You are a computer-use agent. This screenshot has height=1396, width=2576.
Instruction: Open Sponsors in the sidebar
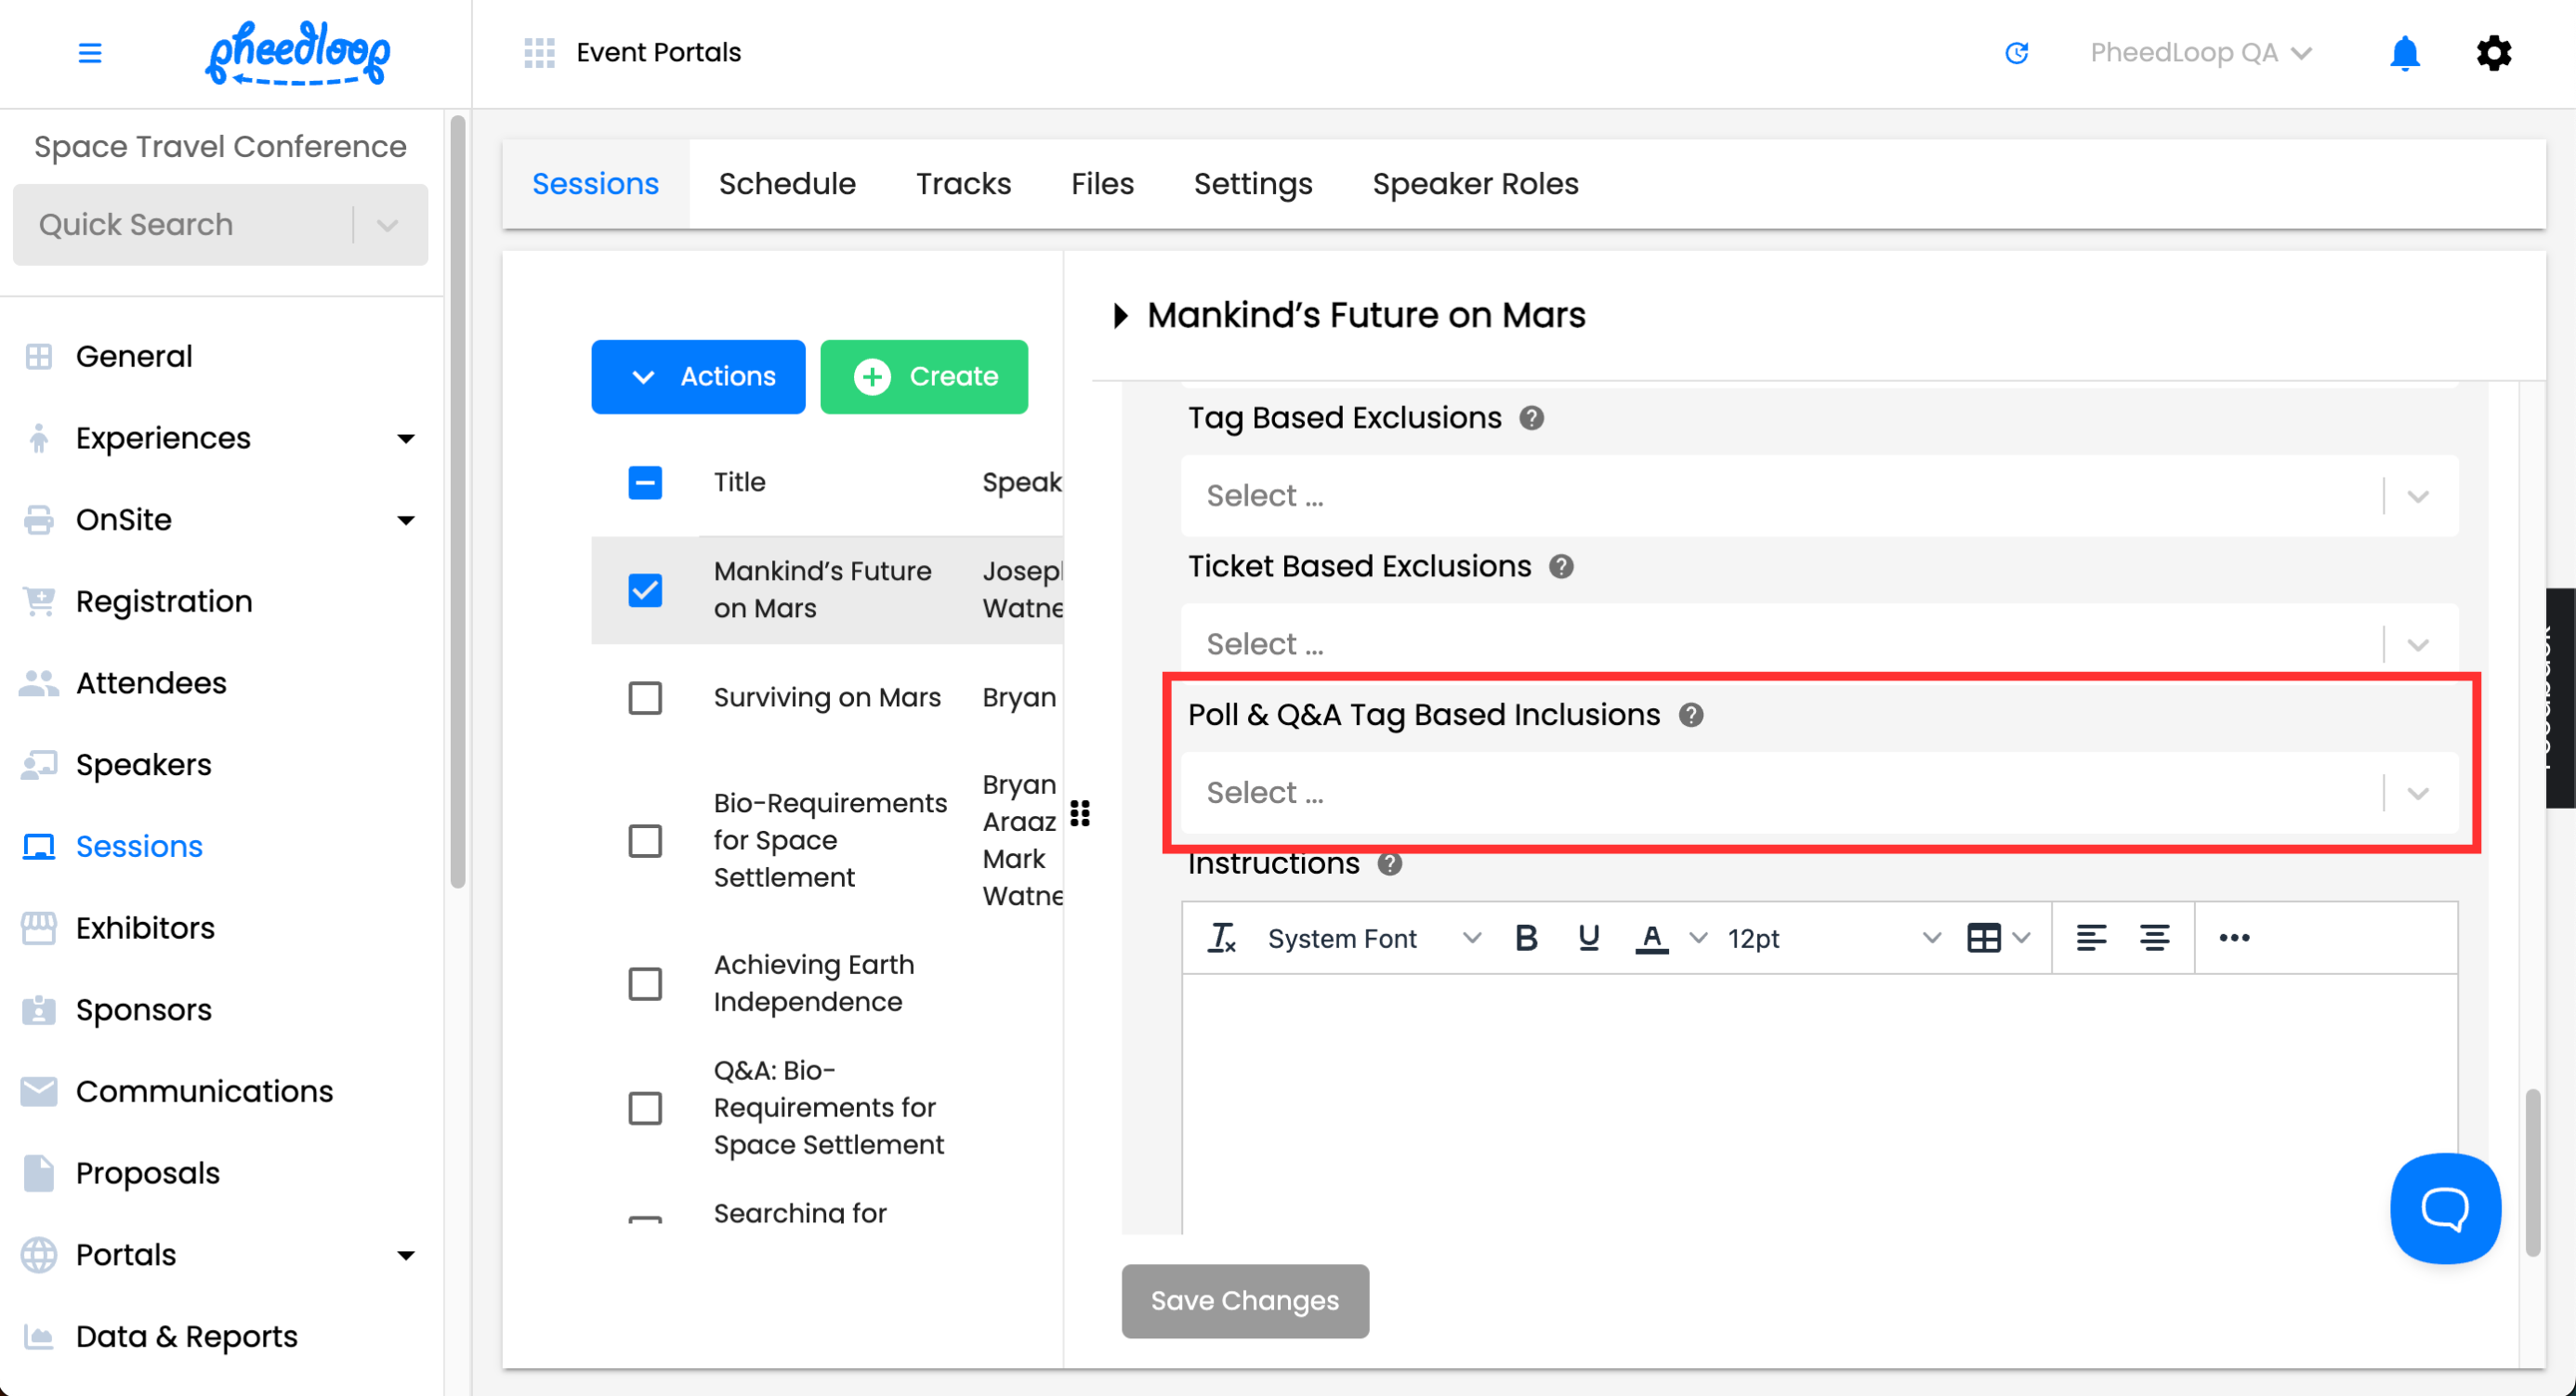143,1010
